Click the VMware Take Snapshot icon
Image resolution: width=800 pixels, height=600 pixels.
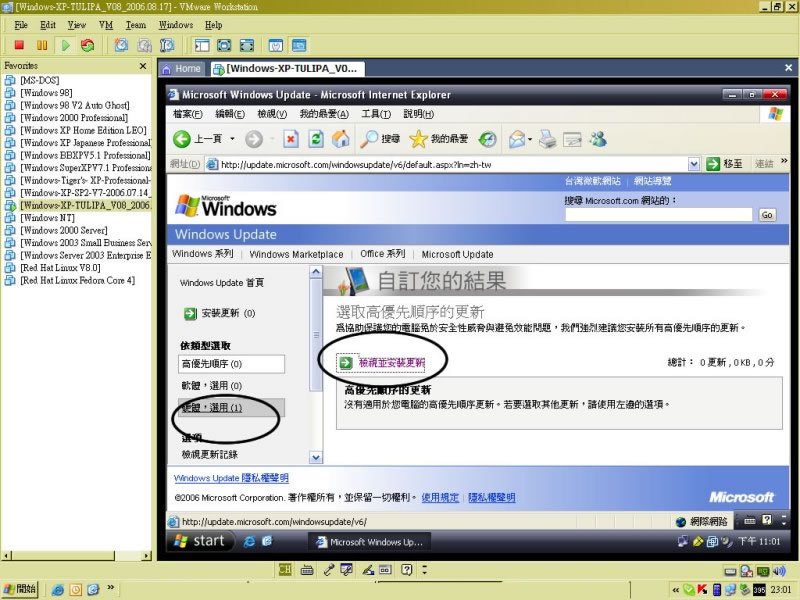(x=121, y=45)
